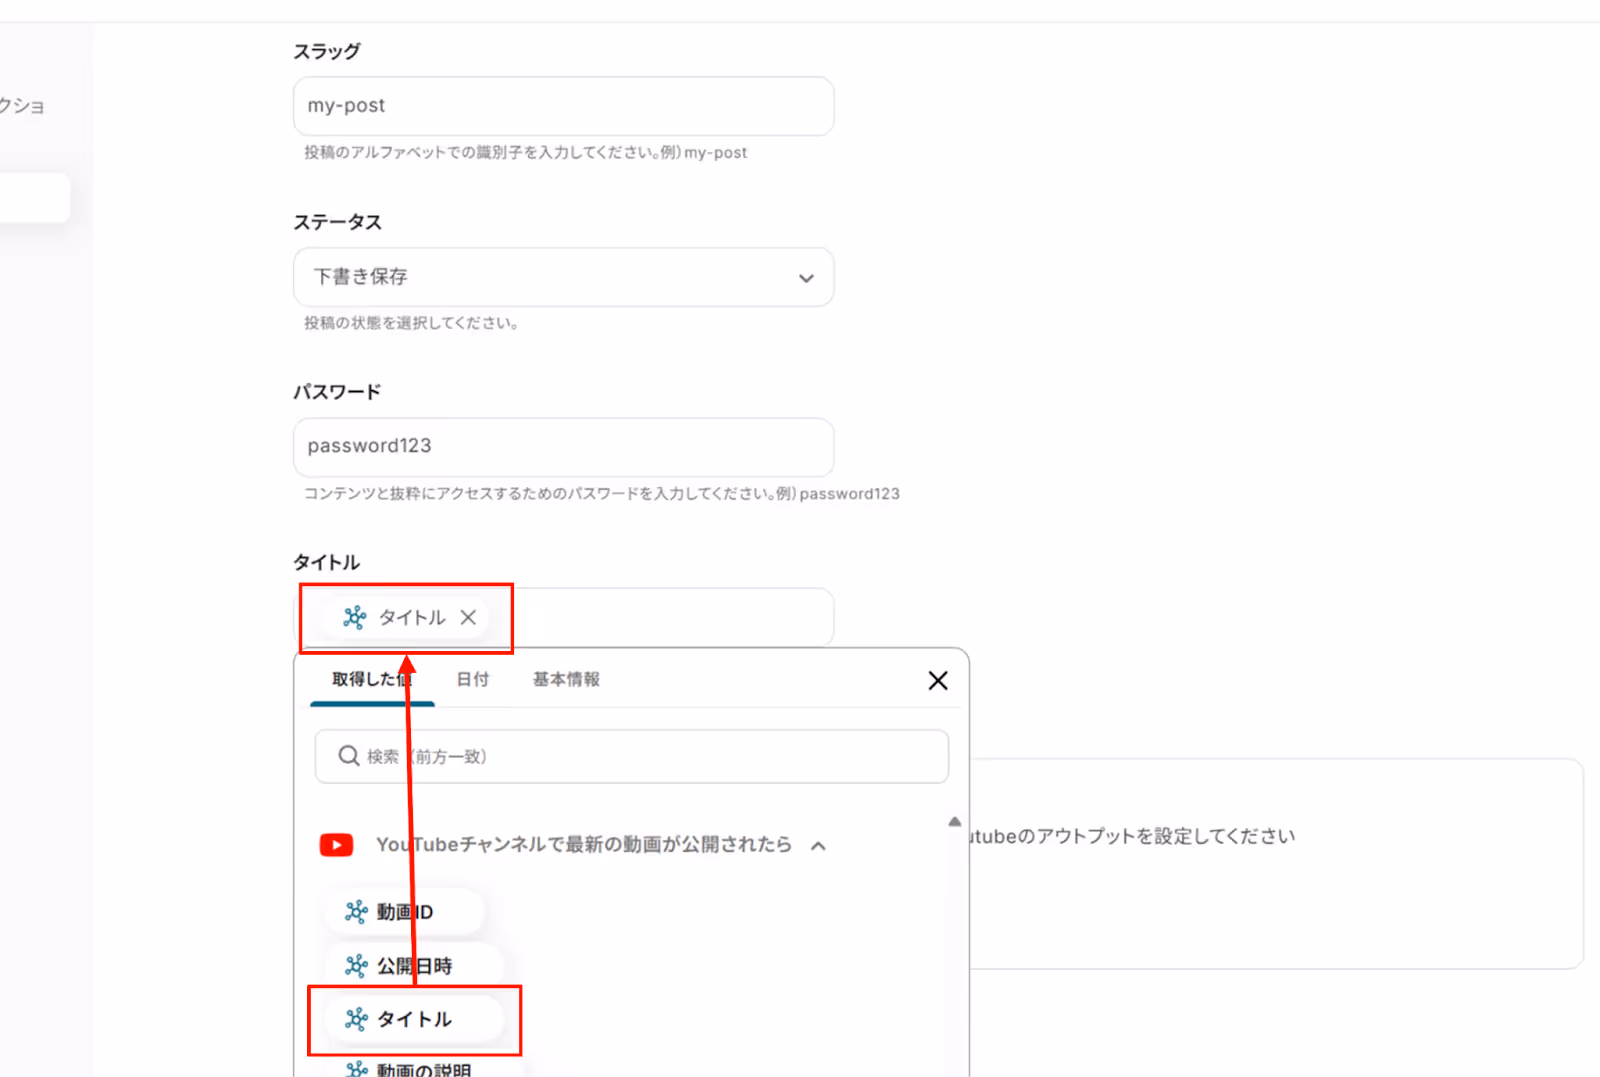Select the 動画の説明 output value
The height and width of the screenshot is (1077, 1600).
click(422, 1068)
